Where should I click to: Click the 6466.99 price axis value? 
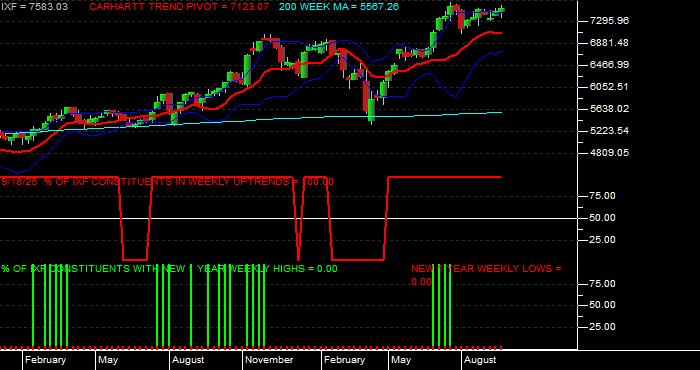609,65
